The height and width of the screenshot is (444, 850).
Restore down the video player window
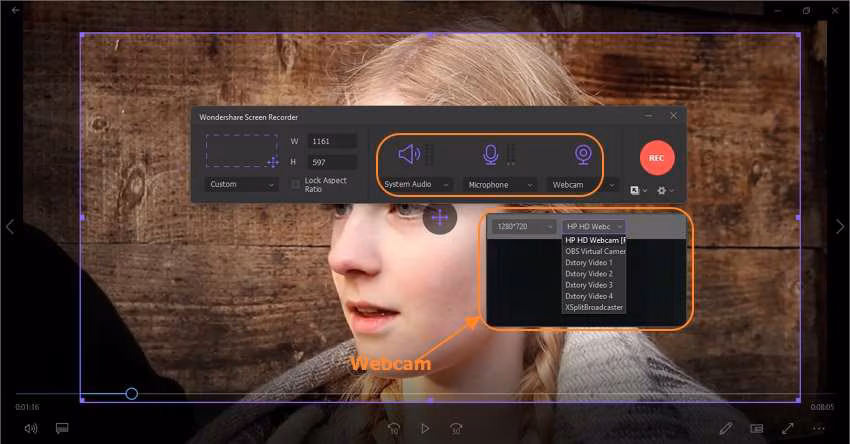point(807,10)
